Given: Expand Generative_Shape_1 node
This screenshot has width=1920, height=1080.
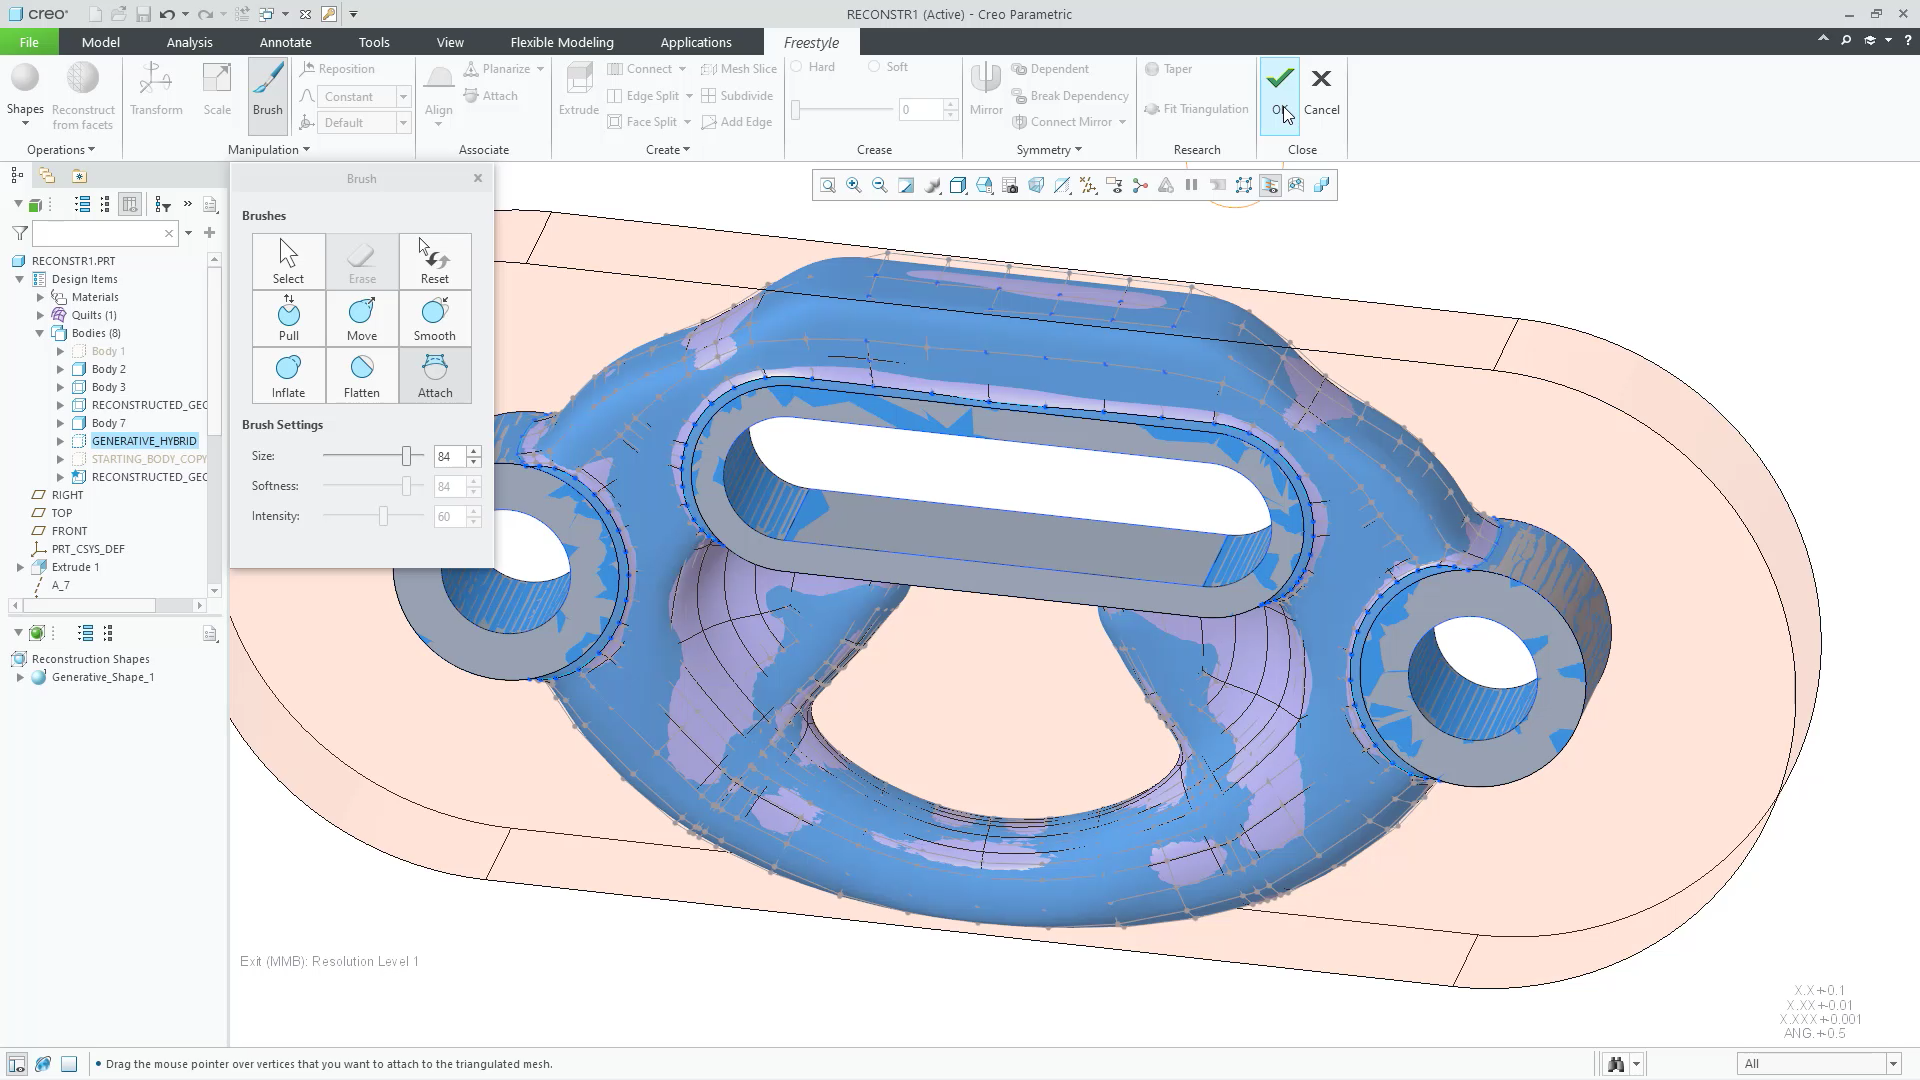Looking at the screenshot, I should [20, 677].
